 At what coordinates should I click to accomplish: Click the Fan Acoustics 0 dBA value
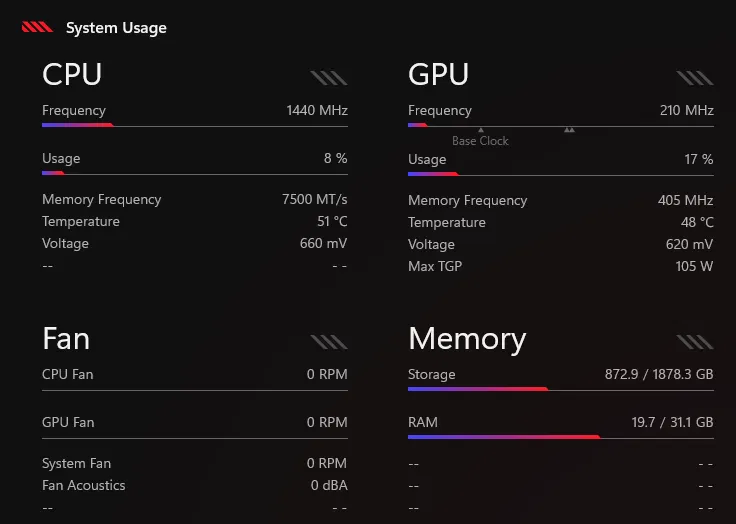(x=329, y=485)
